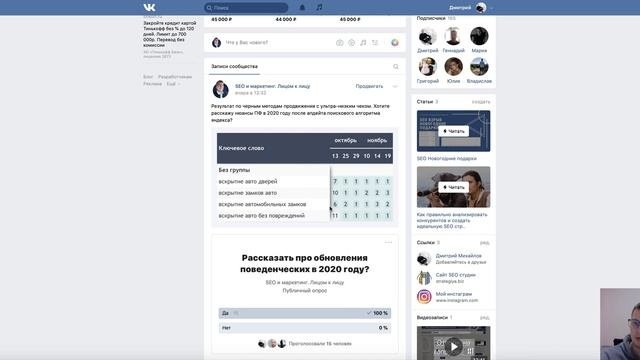This screenshot has height=360, width=640.
Task: Open the 'Разработчикам' footer link
Action: coord(175,77)
